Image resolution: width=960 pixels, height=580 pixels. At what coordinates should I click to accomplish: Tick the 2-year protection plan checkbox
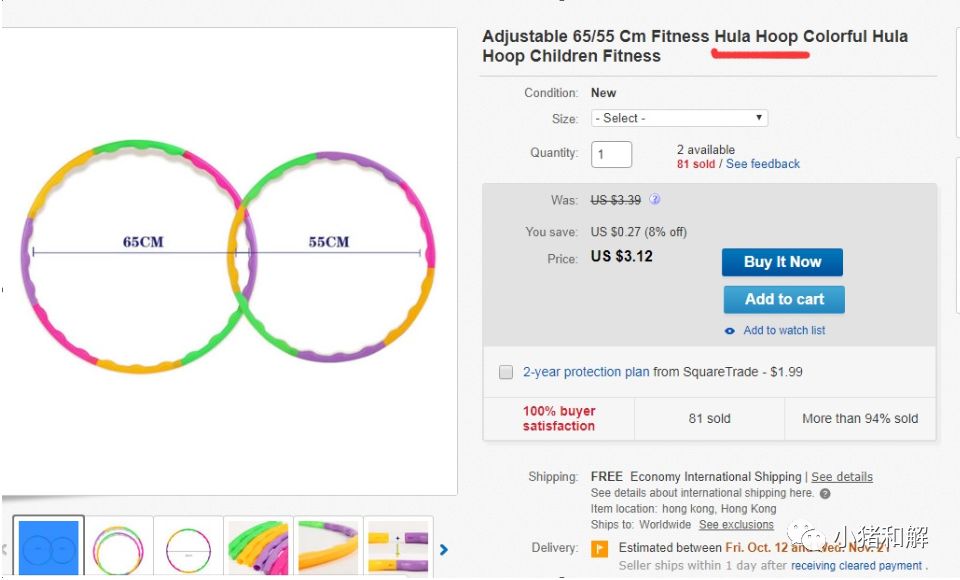pos(506,372)
